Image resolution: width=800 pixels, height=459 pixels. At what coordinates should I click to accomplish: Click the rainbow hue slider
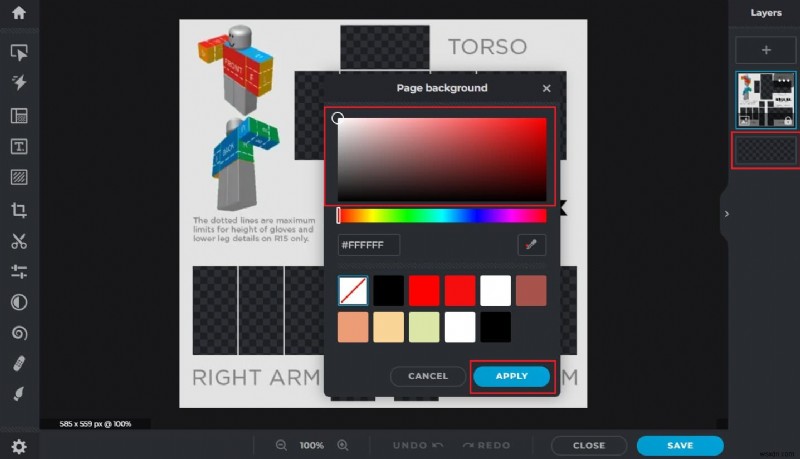pos(442,216)
